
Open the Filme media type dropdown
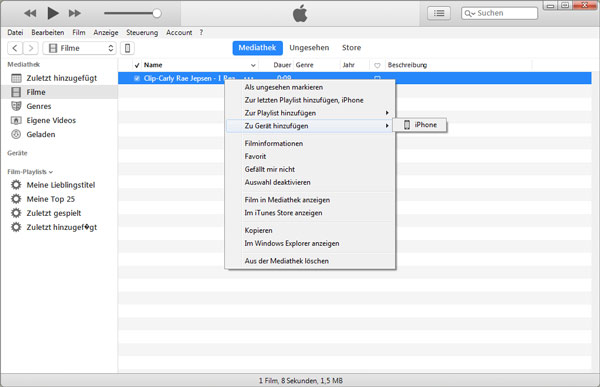click(x=80, y=48)
